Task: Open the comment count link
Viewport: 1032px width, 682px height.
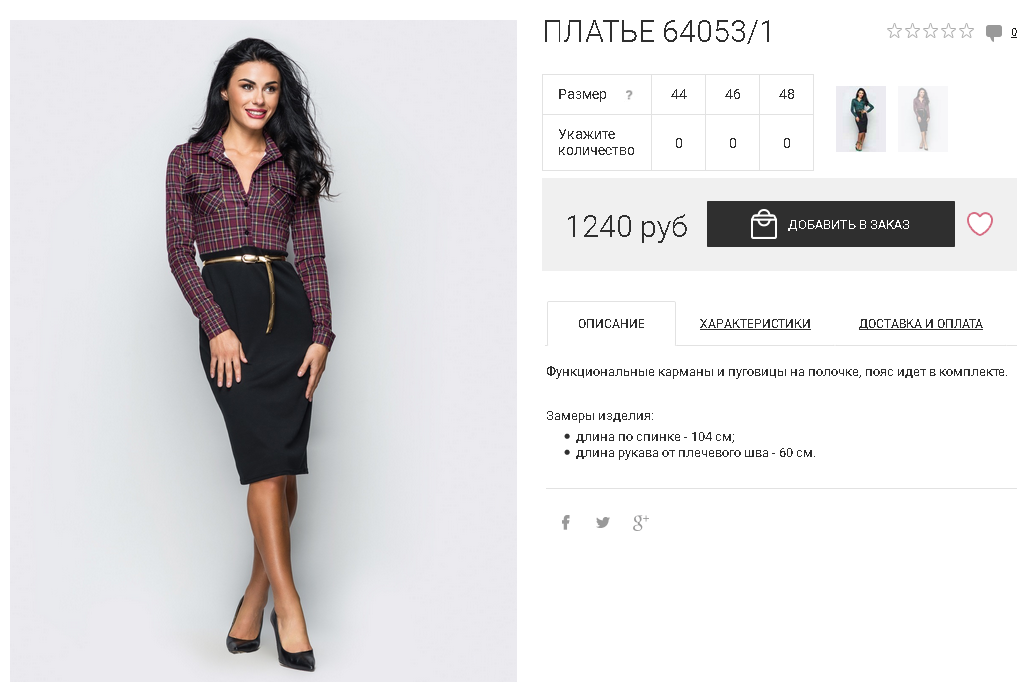Action: 1014,32
